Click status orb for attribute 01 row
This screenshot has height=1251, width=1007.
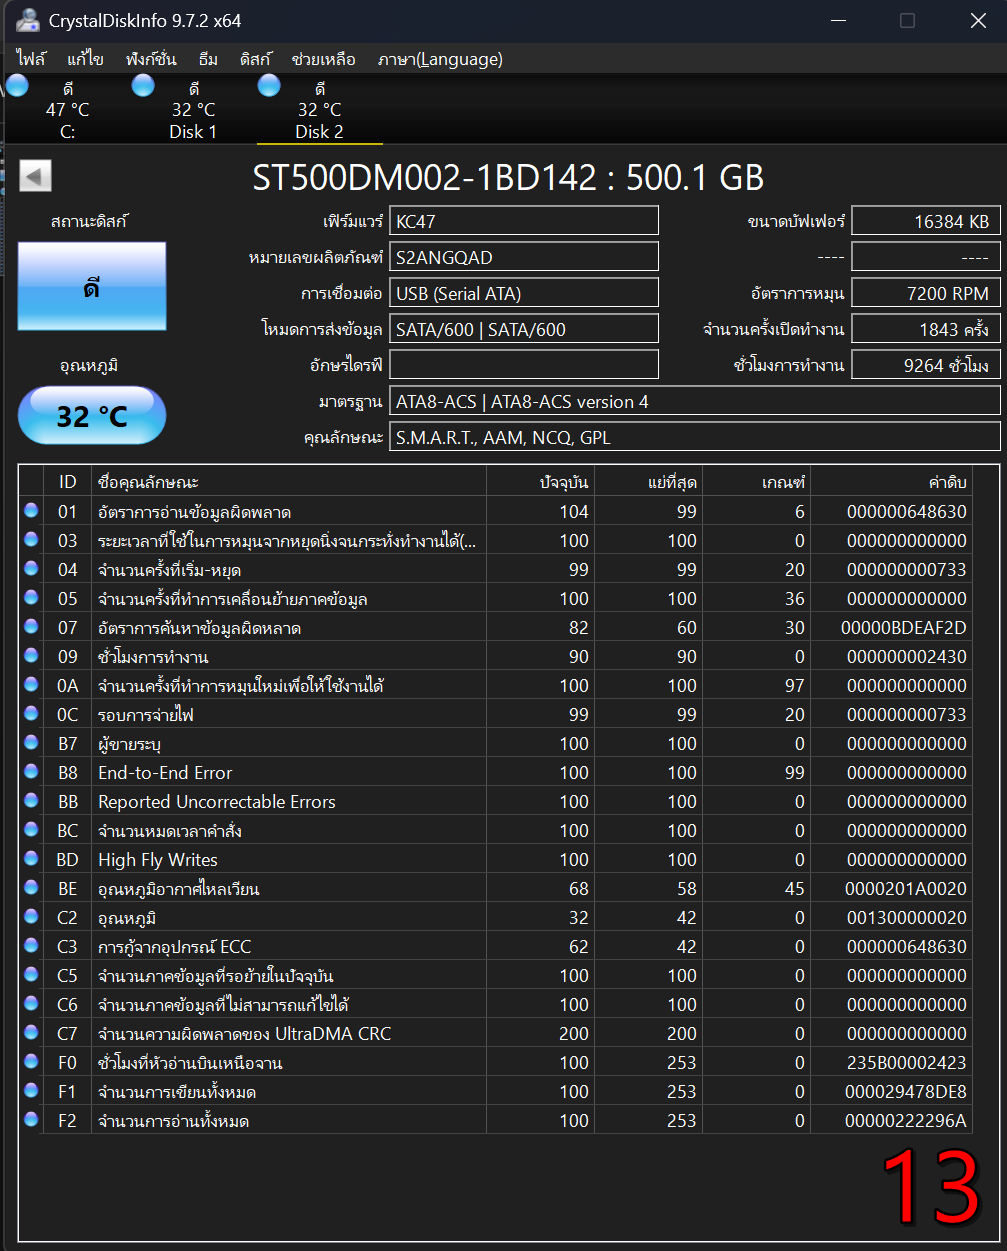(x=31, y=511)
